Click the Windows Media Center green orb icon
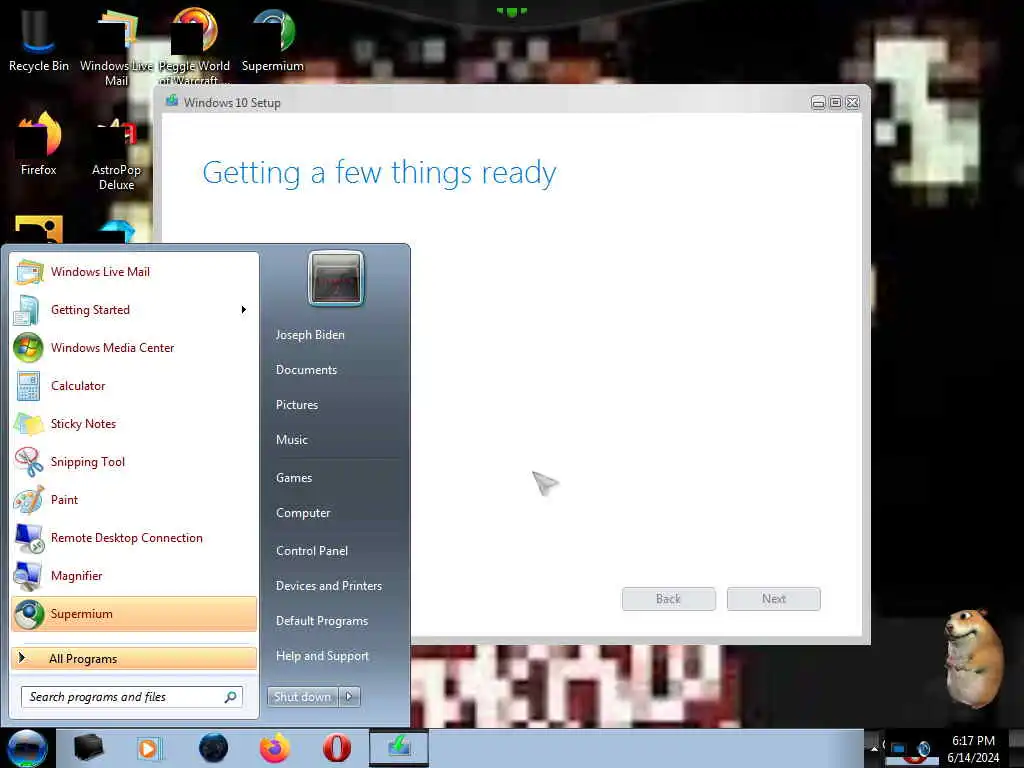1024x768 pixels. pyautogui.click(x=28, y=347)
